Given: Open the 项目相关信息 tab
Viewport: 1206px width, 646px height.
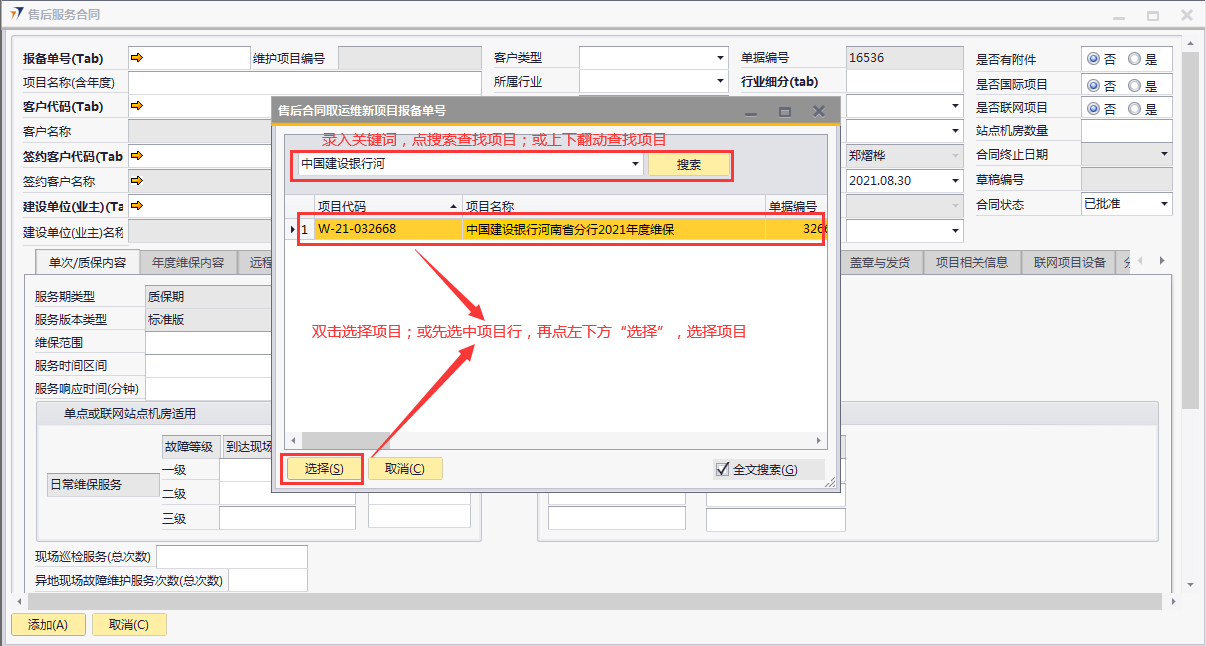Looking at the screenshot, I should click(x=971, y=263).
